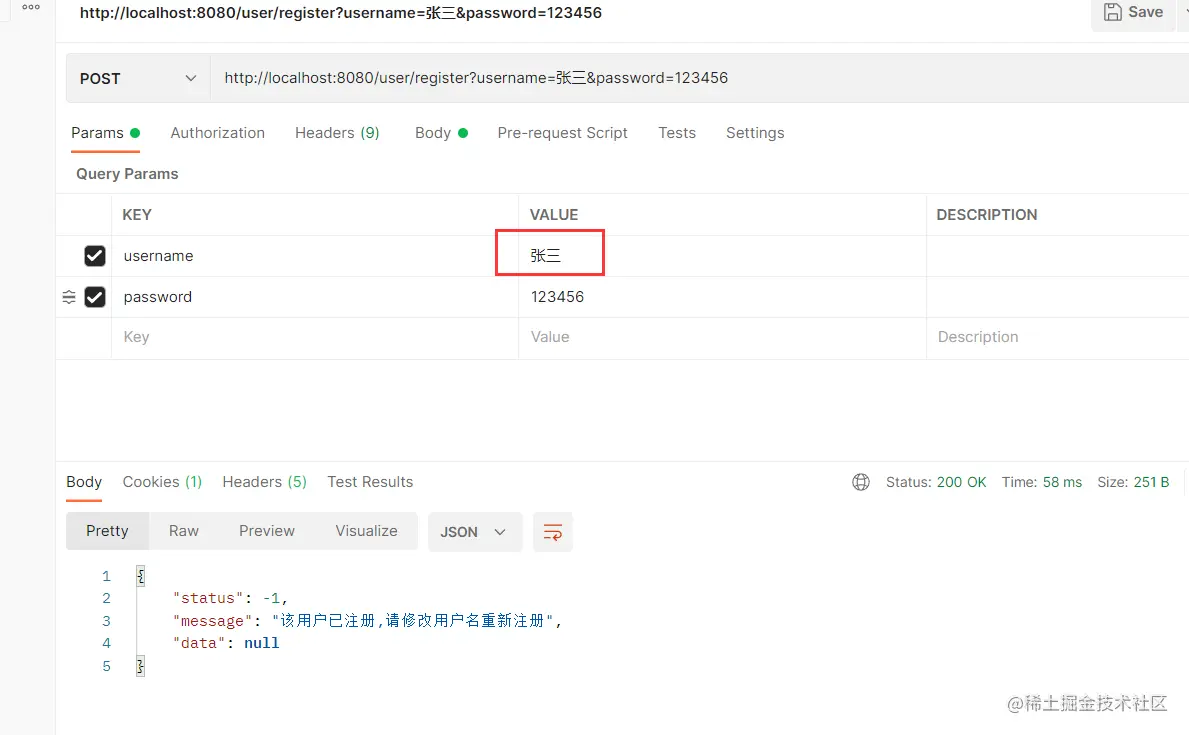Switch to the request Body tab

441,133
